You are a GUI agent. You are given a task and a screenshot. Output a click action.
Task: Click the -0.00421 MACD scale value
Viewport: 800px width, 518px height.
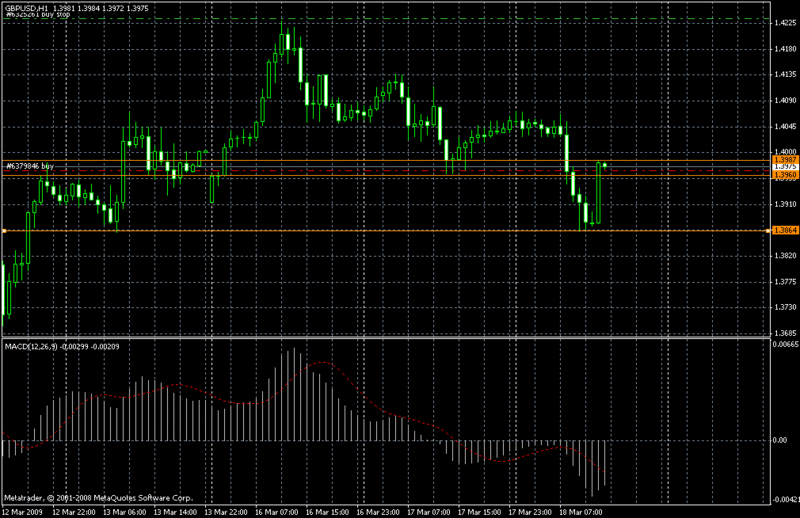(x=784, y=499)
